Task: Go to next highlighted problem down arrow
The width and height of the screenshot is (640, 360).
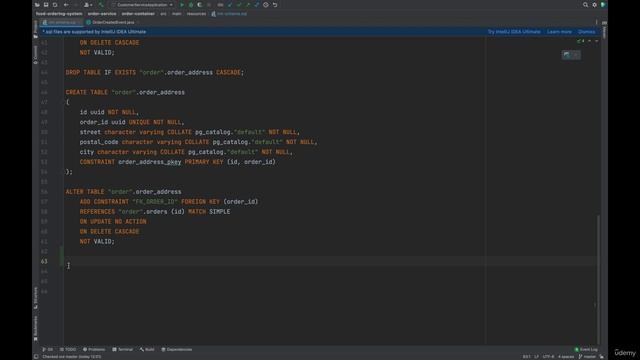Action: [596, 41]
